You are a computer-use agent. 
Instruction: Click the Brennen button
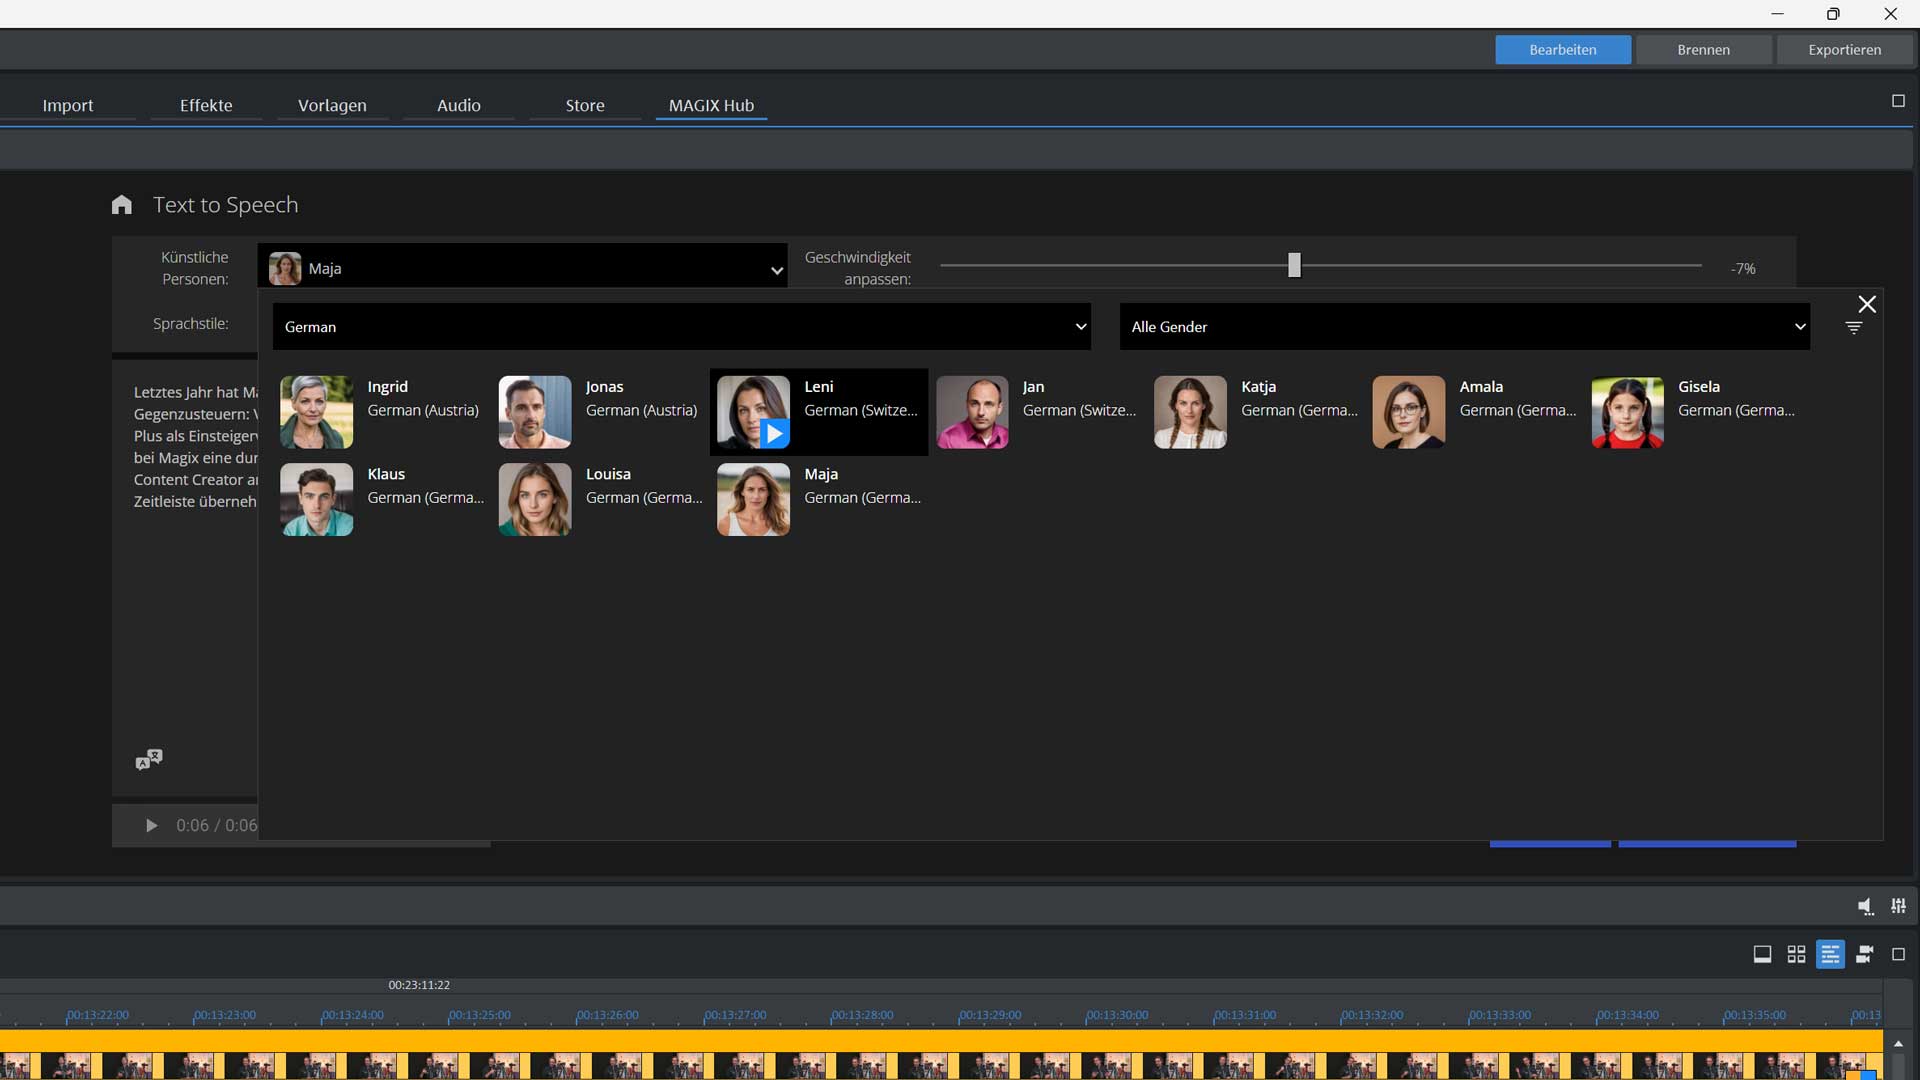click(1703, 50)
